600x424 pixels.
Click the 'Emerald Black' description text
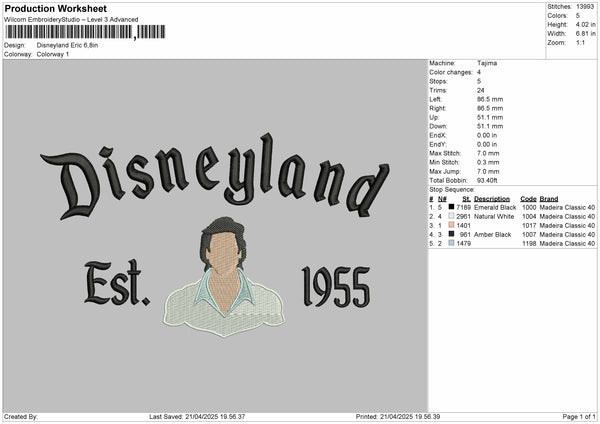coord(495,207)
